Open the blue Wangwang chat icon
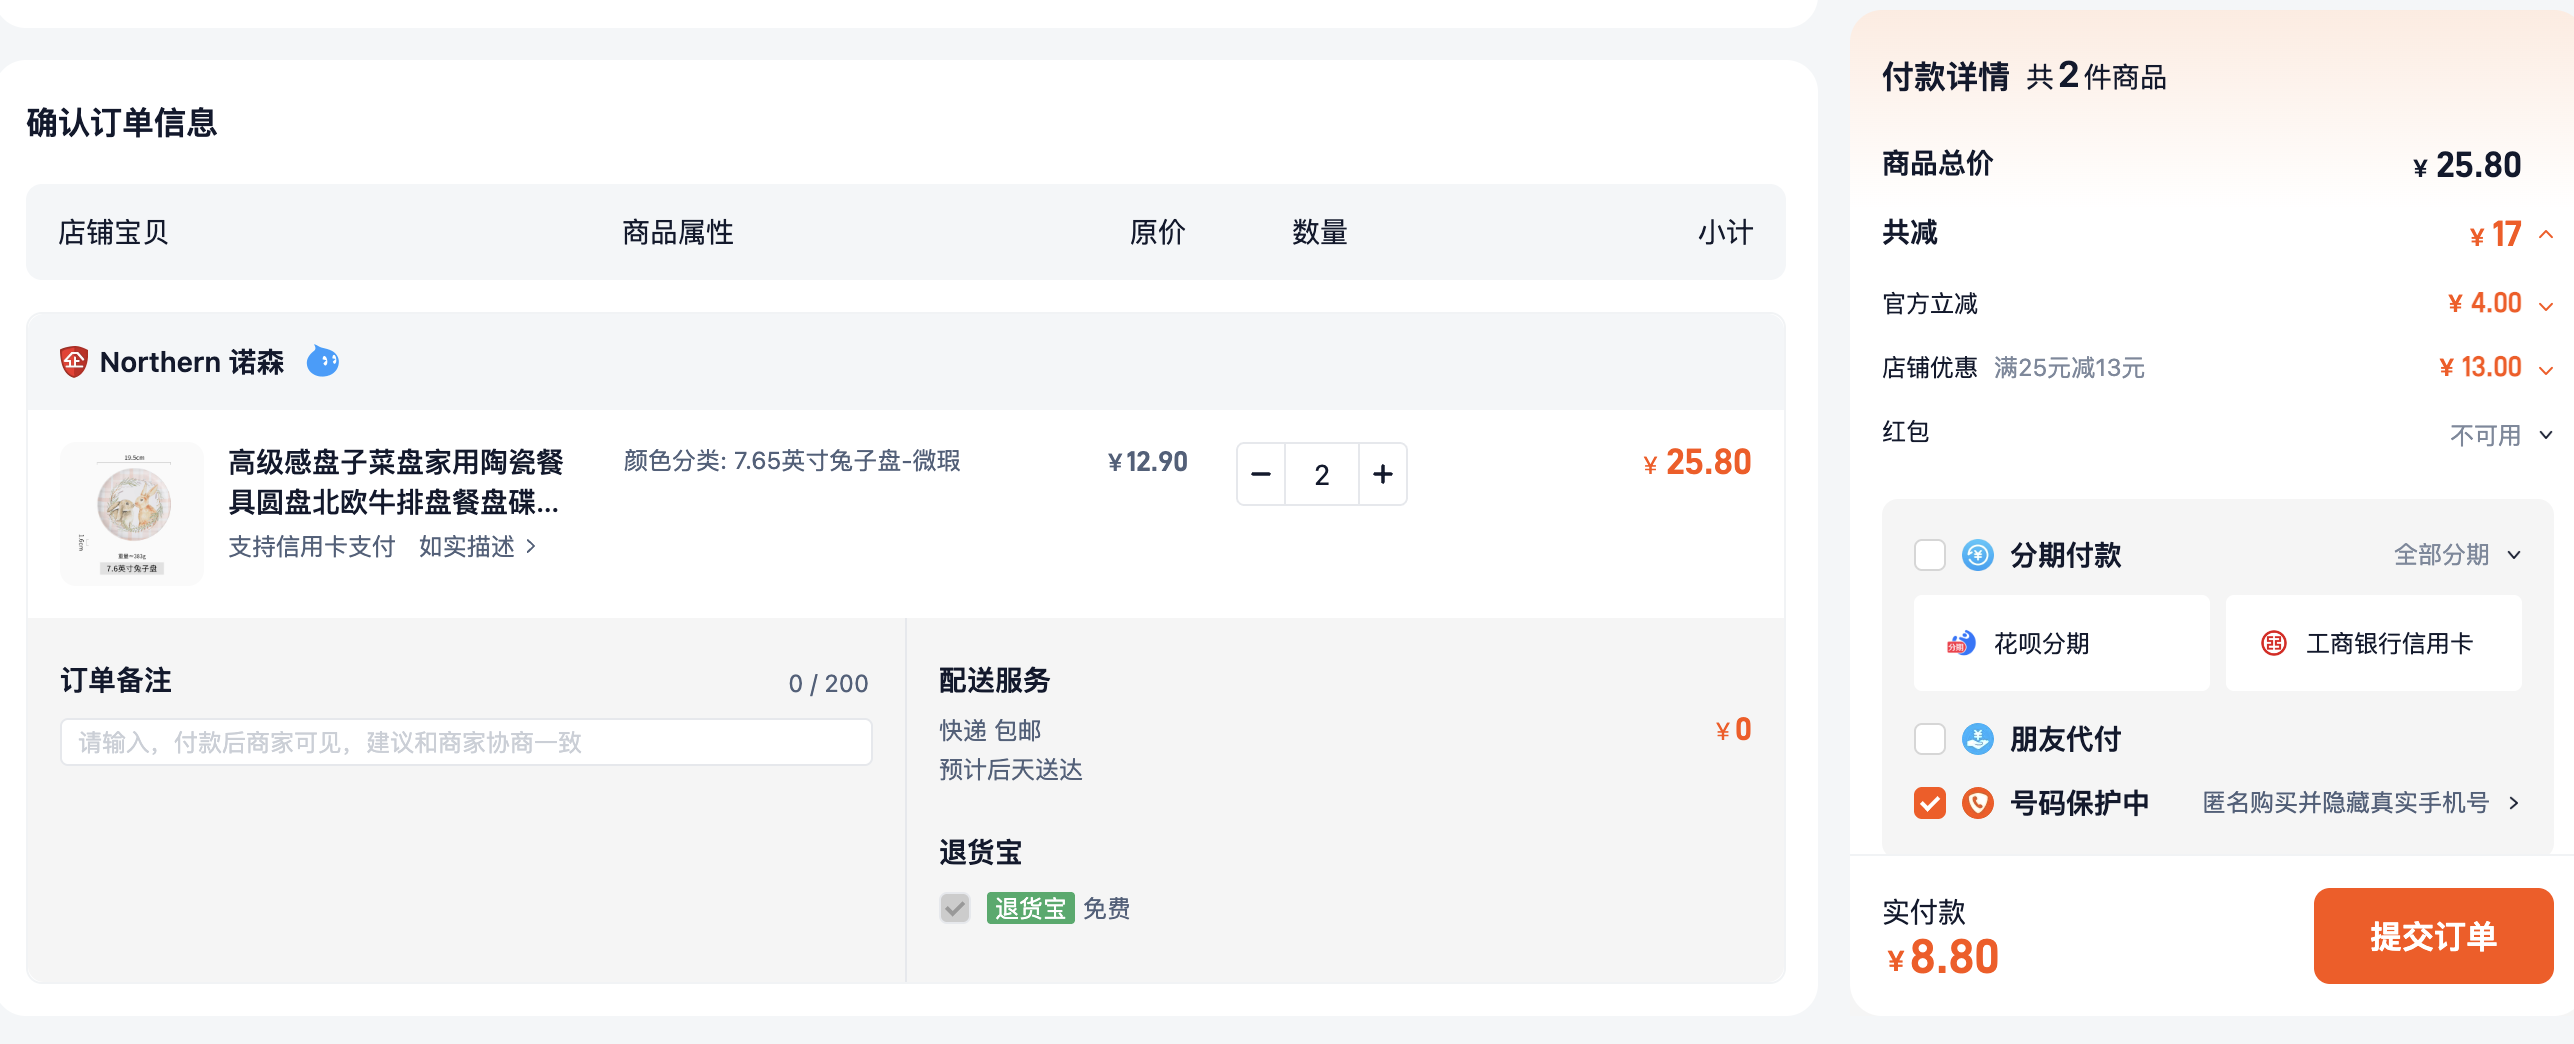 (322, 361)
